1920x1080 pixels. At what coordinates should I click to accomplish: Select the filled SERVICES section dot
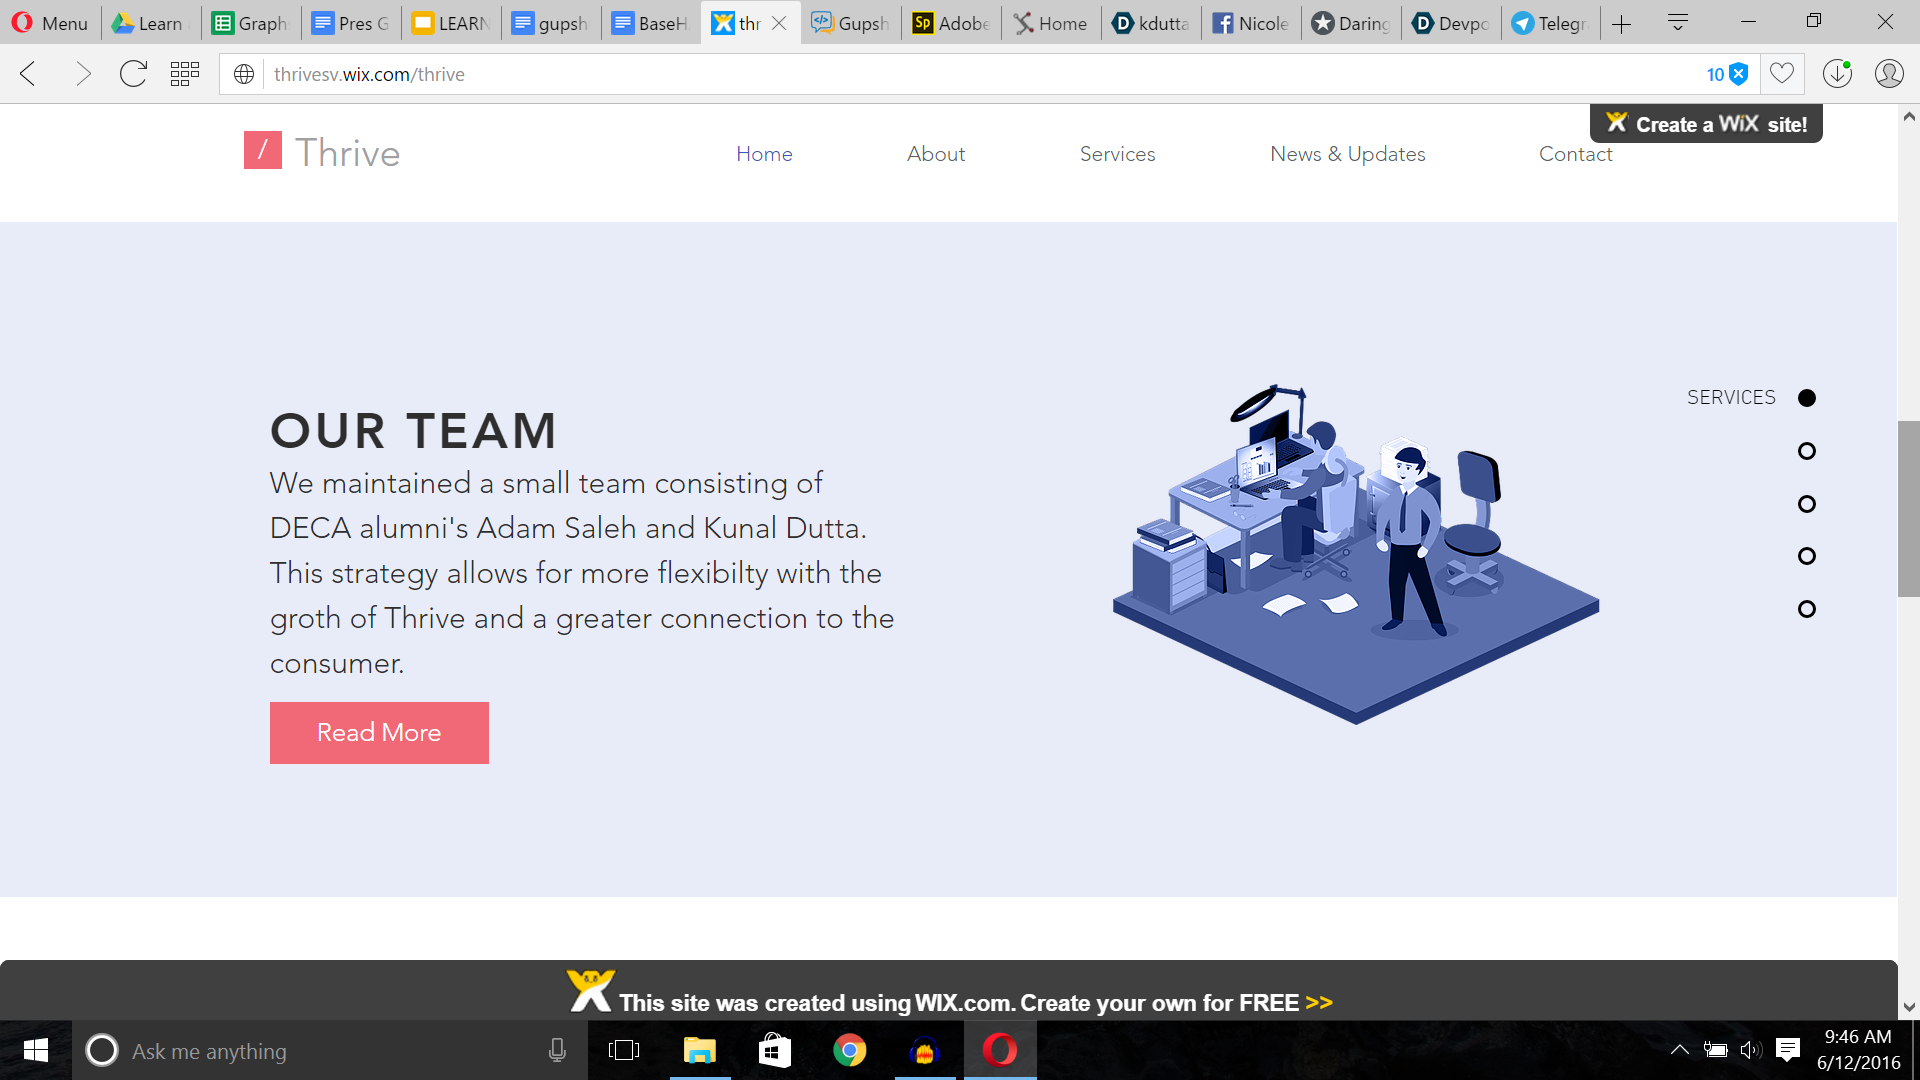pos(1807,398)
